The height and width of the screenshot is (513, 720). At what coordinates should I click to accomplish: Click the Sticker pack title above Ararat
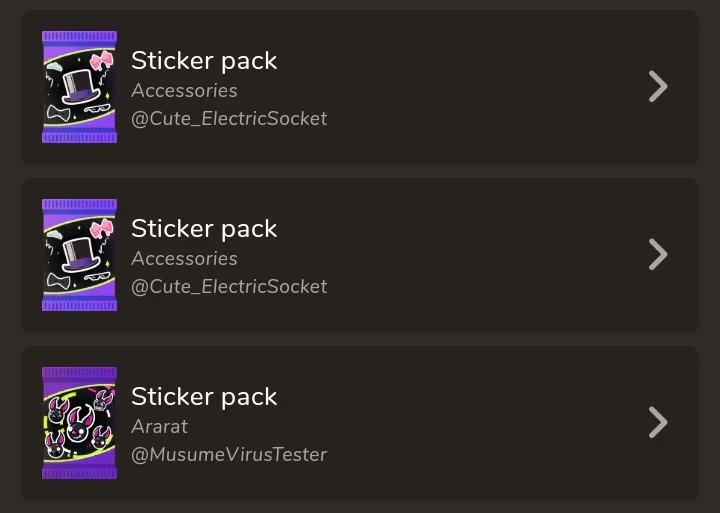[x=204, y=397]
